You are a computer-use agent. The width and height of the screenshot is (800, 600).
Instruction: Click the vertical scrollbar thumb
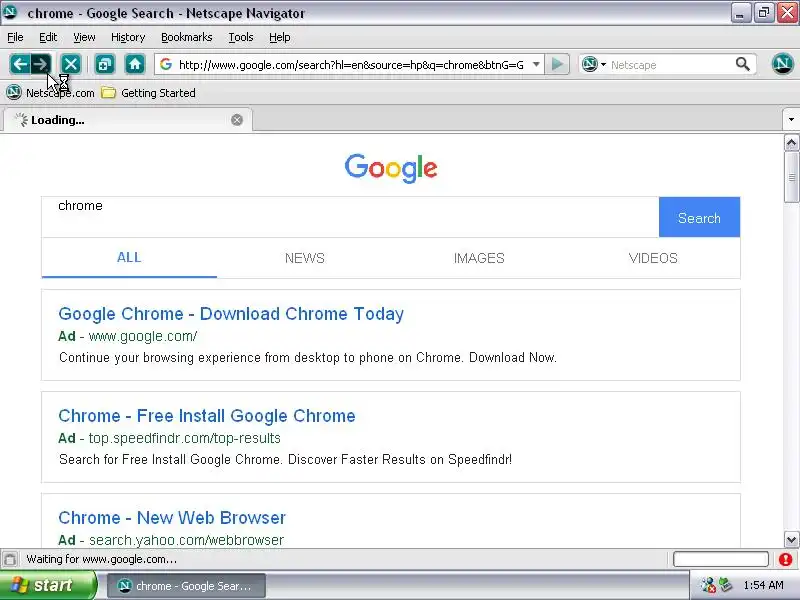[x=791, y=177]
